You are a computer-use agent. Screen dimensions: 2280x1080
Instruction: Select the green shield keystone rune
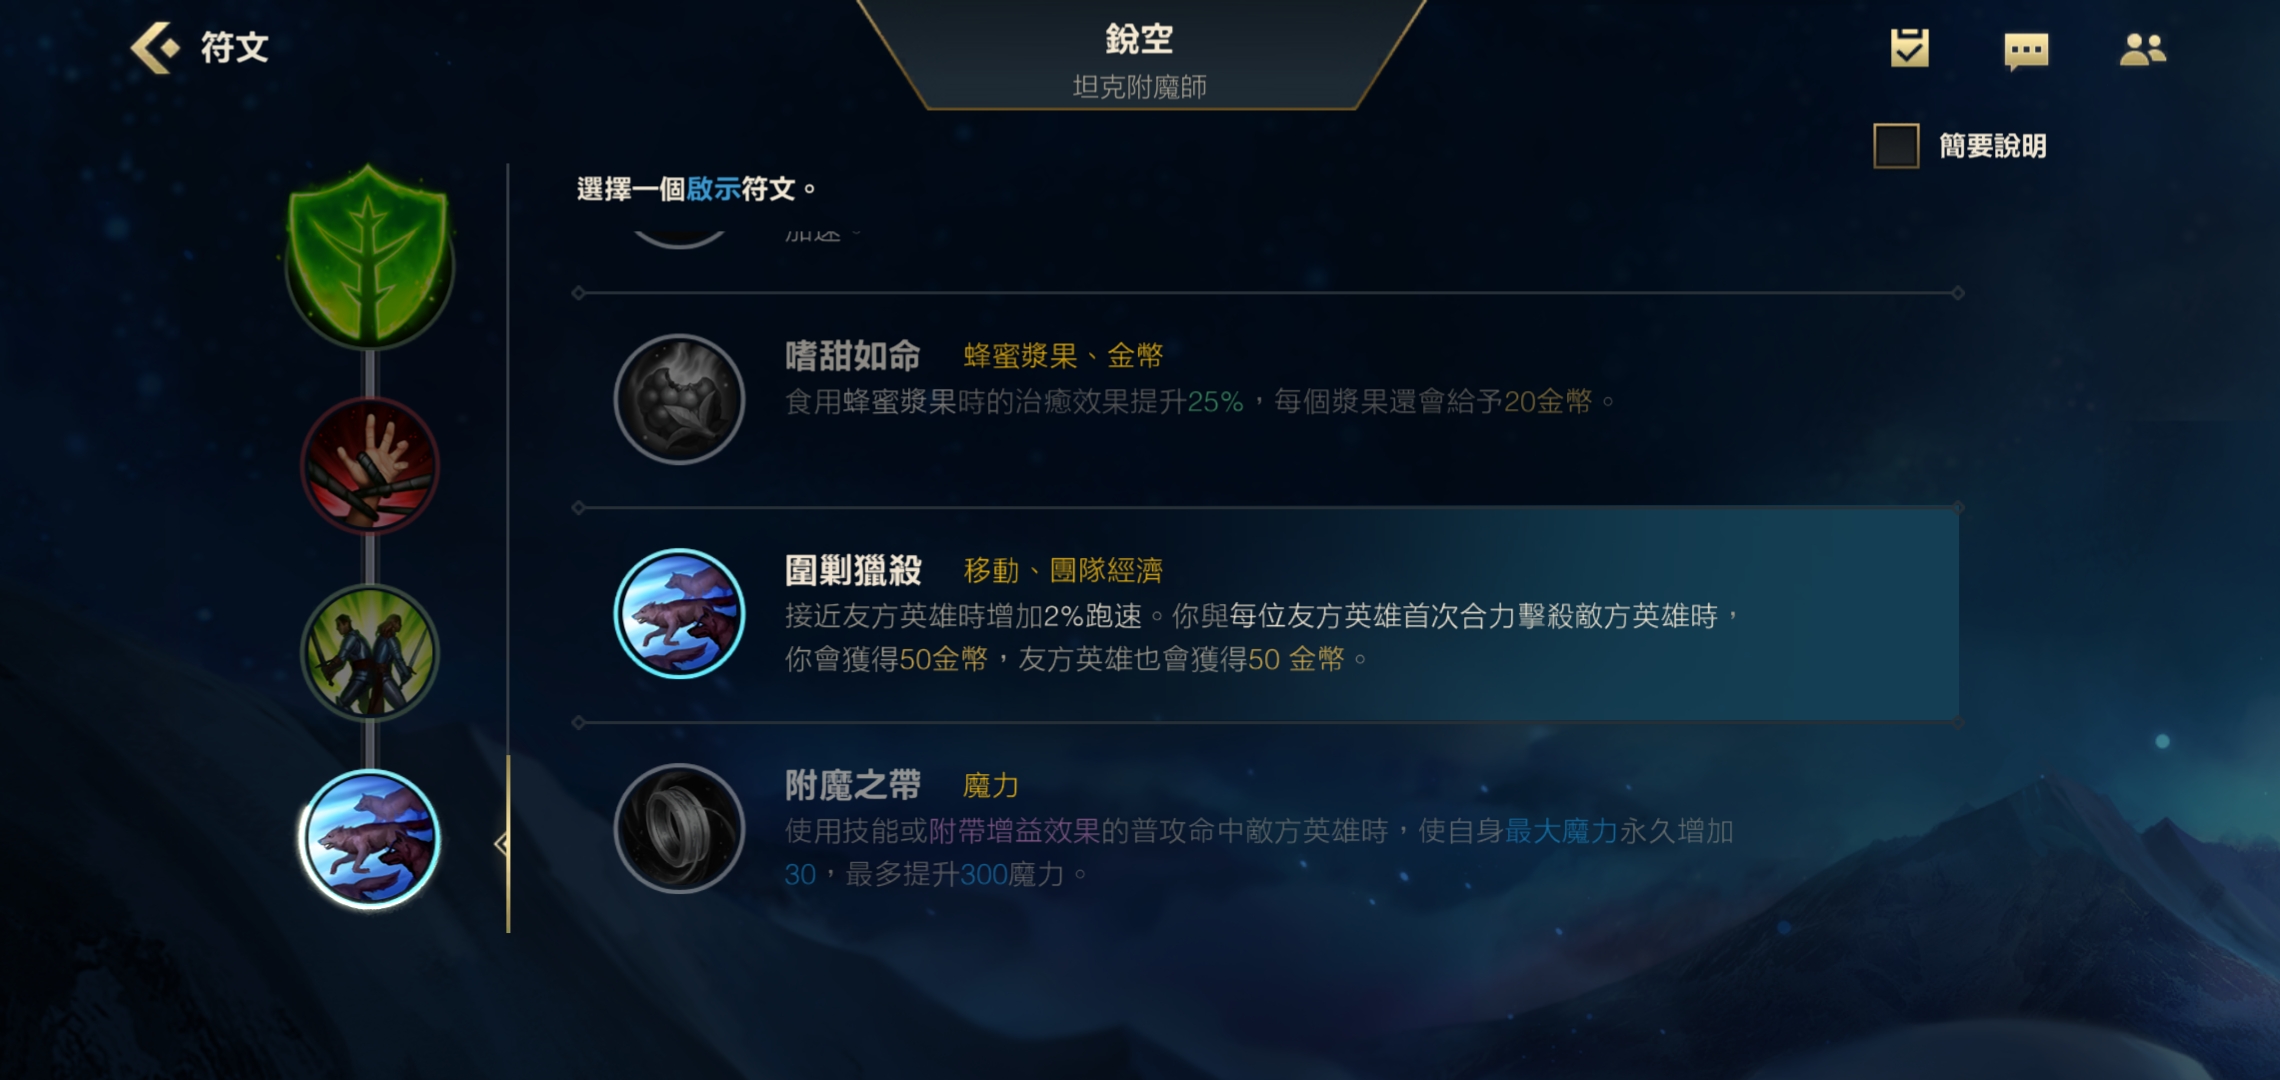click(x=369, y=257)
